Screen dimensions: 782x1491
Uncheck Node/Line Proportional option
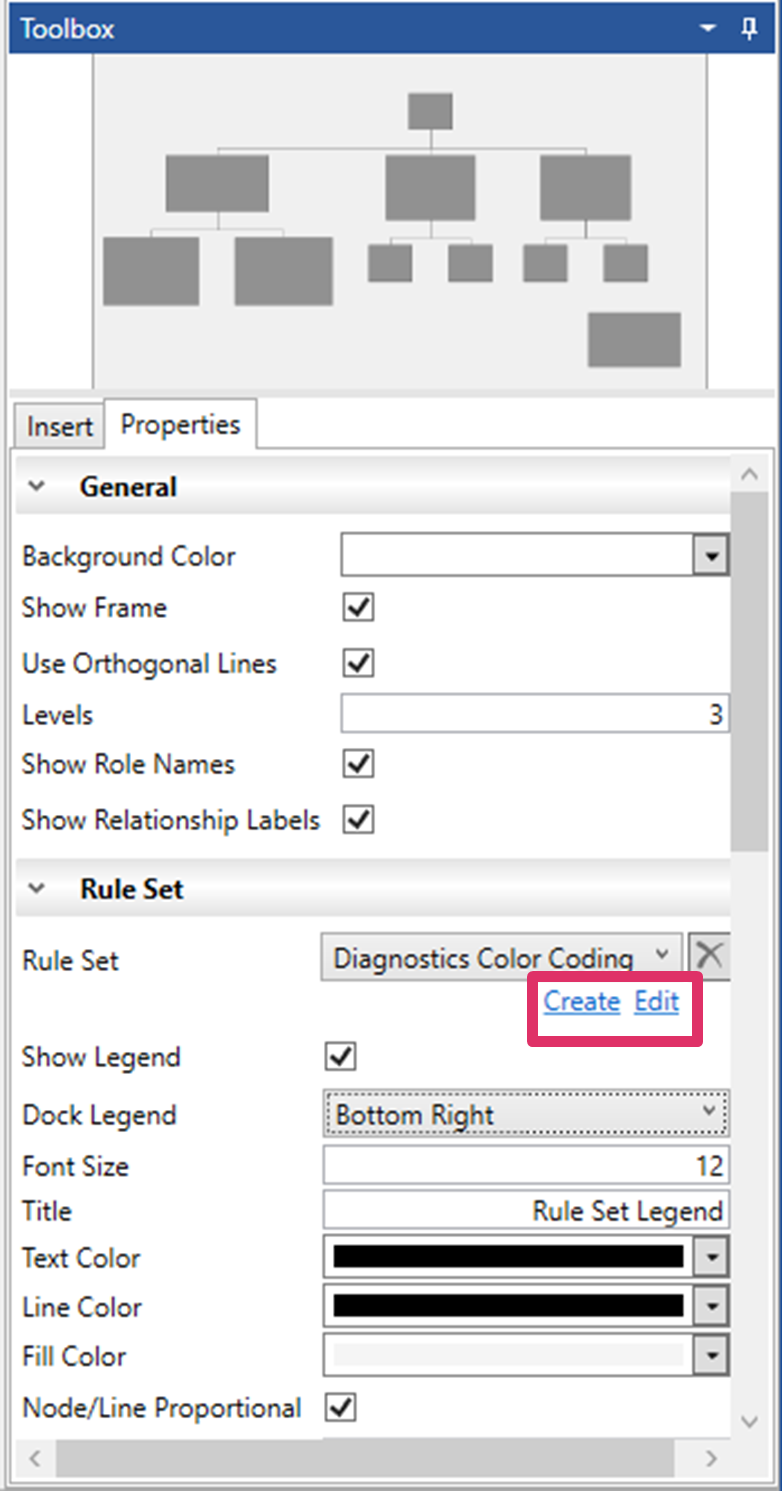[x=341, y=1407]
